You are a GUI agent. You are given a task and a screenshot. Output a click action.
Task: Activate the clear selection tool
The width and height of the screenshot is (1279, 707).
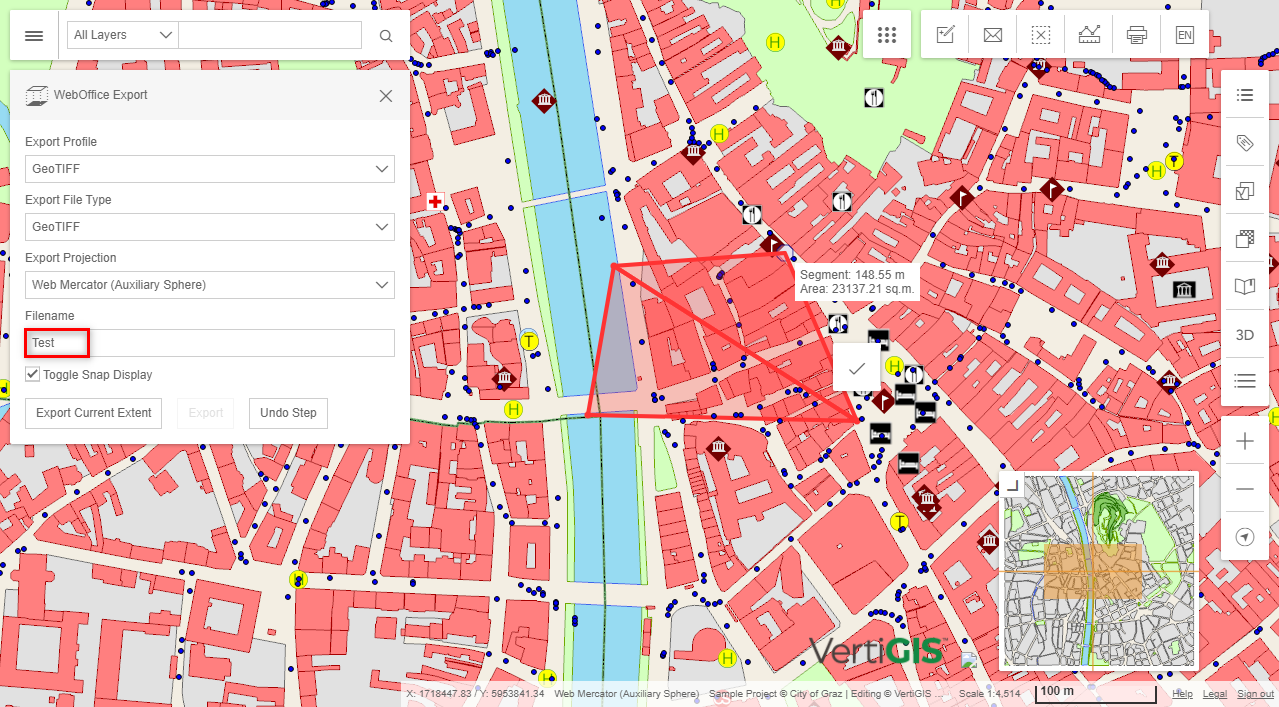pos(1040,35)
